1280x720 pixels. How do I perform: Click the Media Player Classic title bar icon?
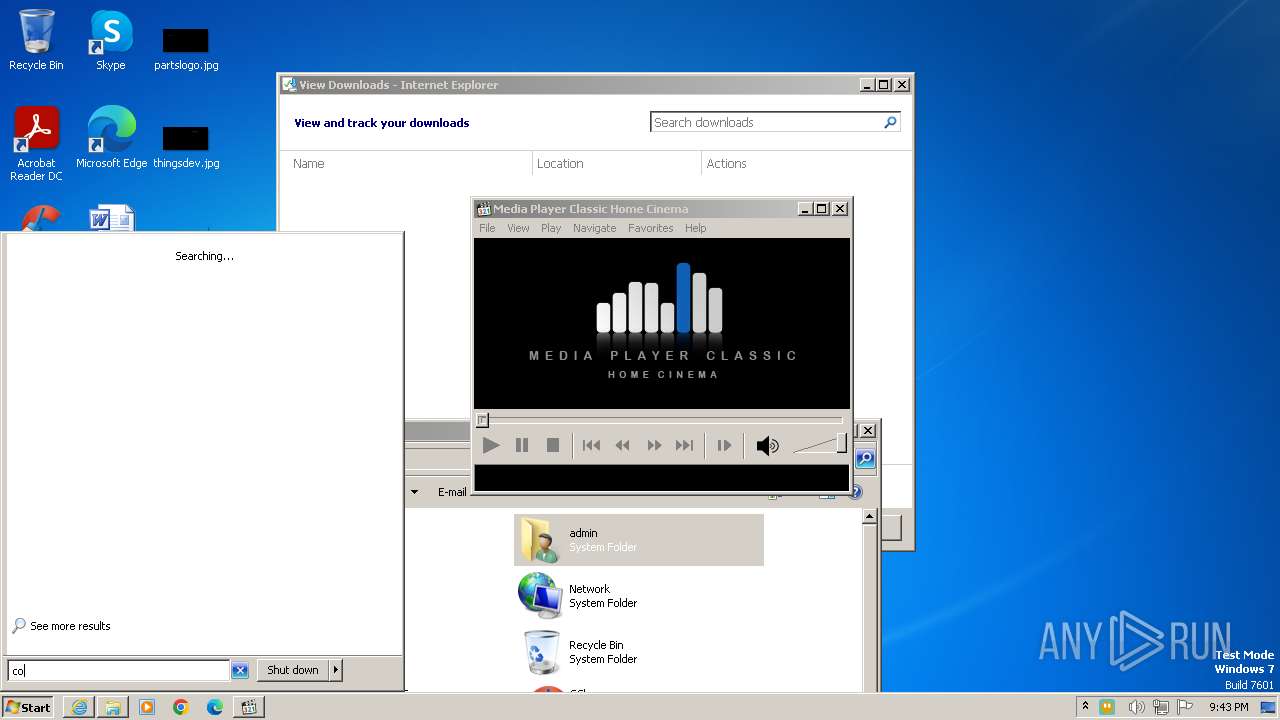(484, 209)
